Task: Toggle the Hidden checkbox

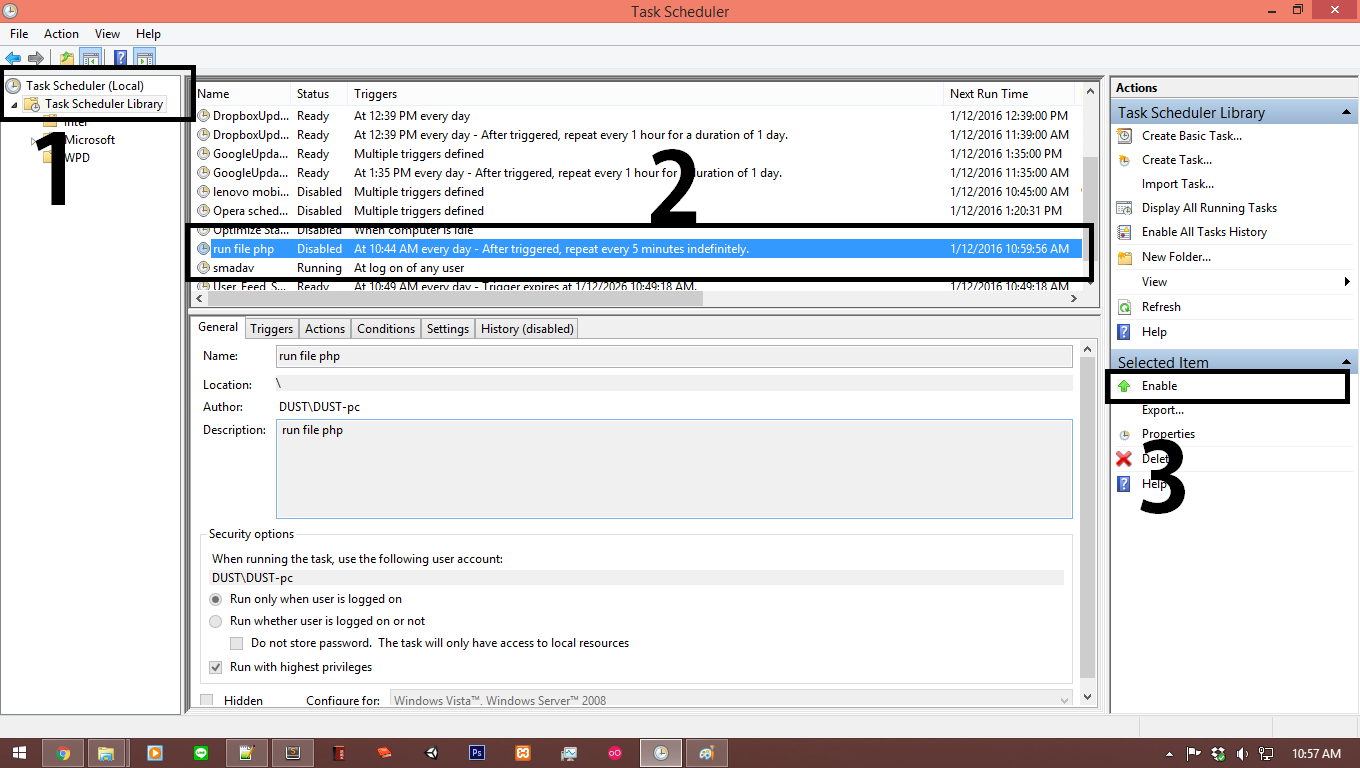Action: (207, 700)
